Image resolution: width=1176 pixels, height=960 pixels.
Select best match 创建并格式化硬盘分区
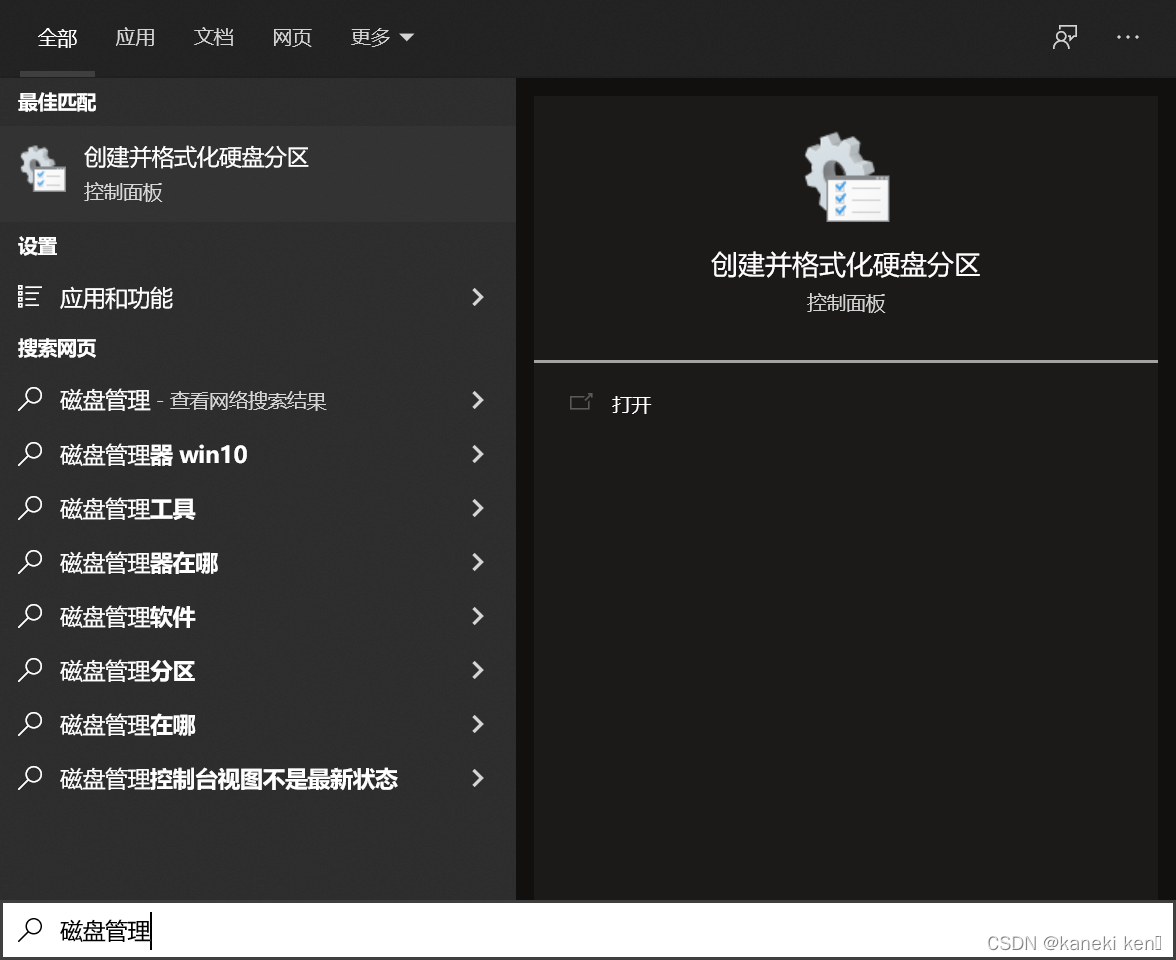pos(258,173)
